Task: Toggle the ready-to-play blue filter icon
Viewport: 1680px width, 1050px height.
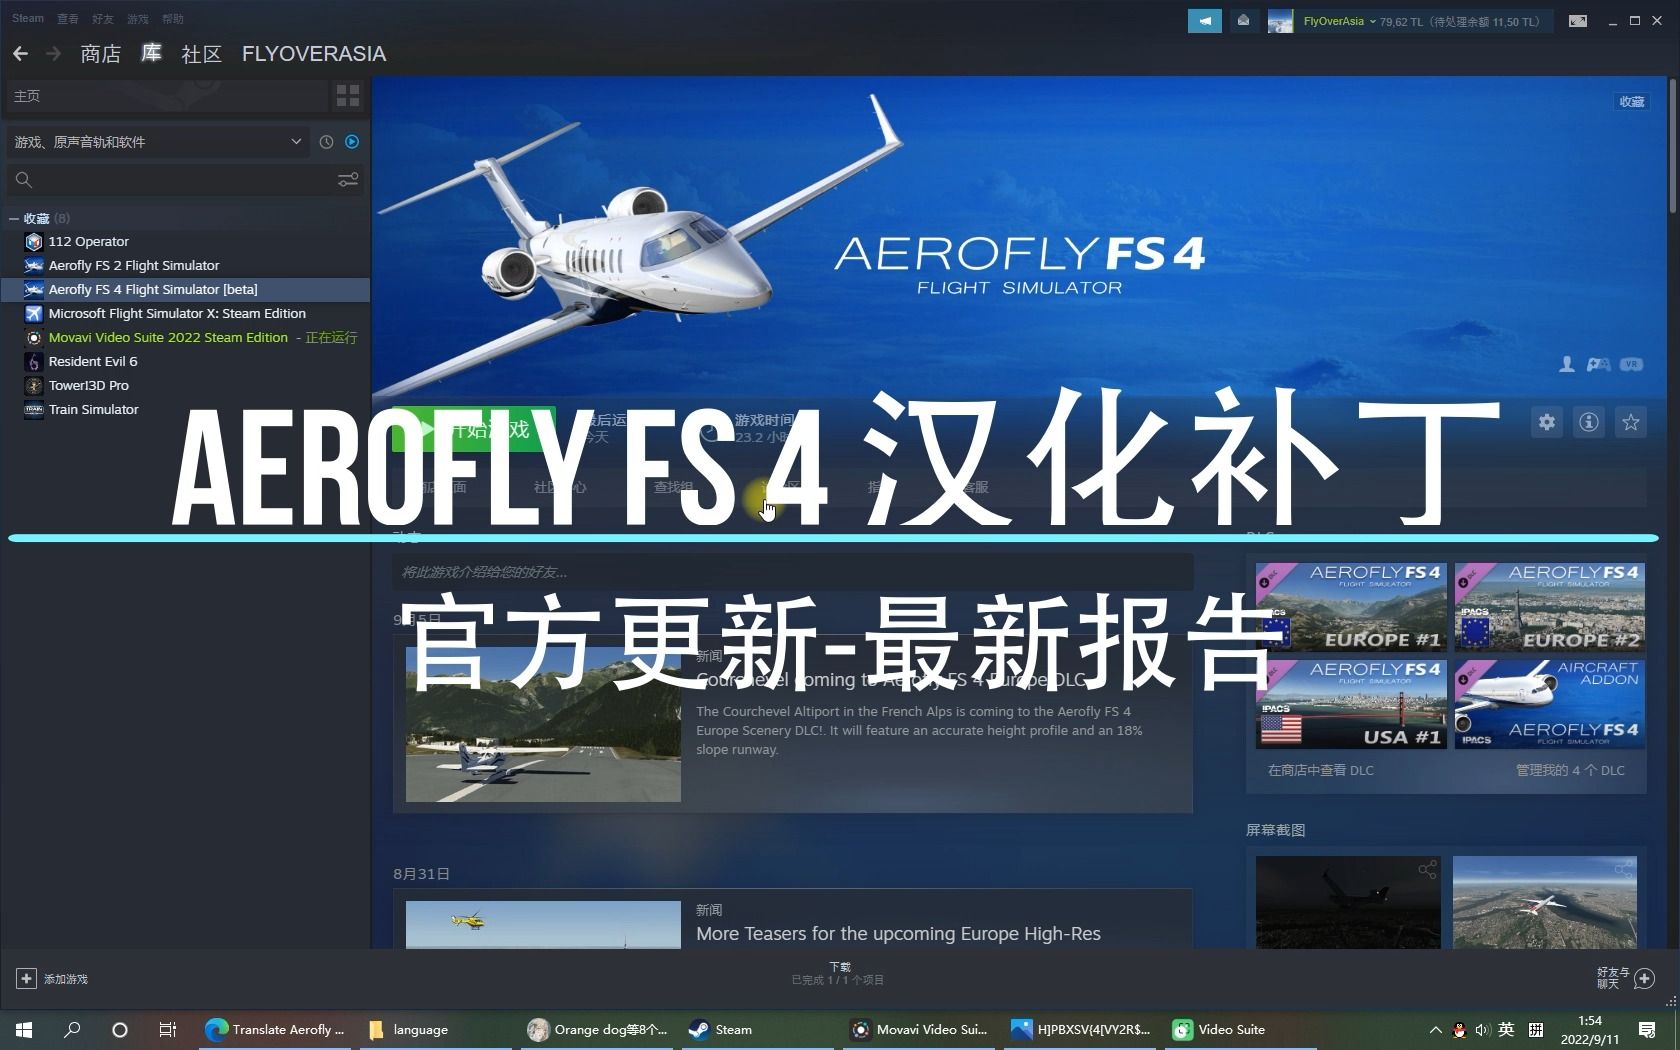Action: click(351, 142)
